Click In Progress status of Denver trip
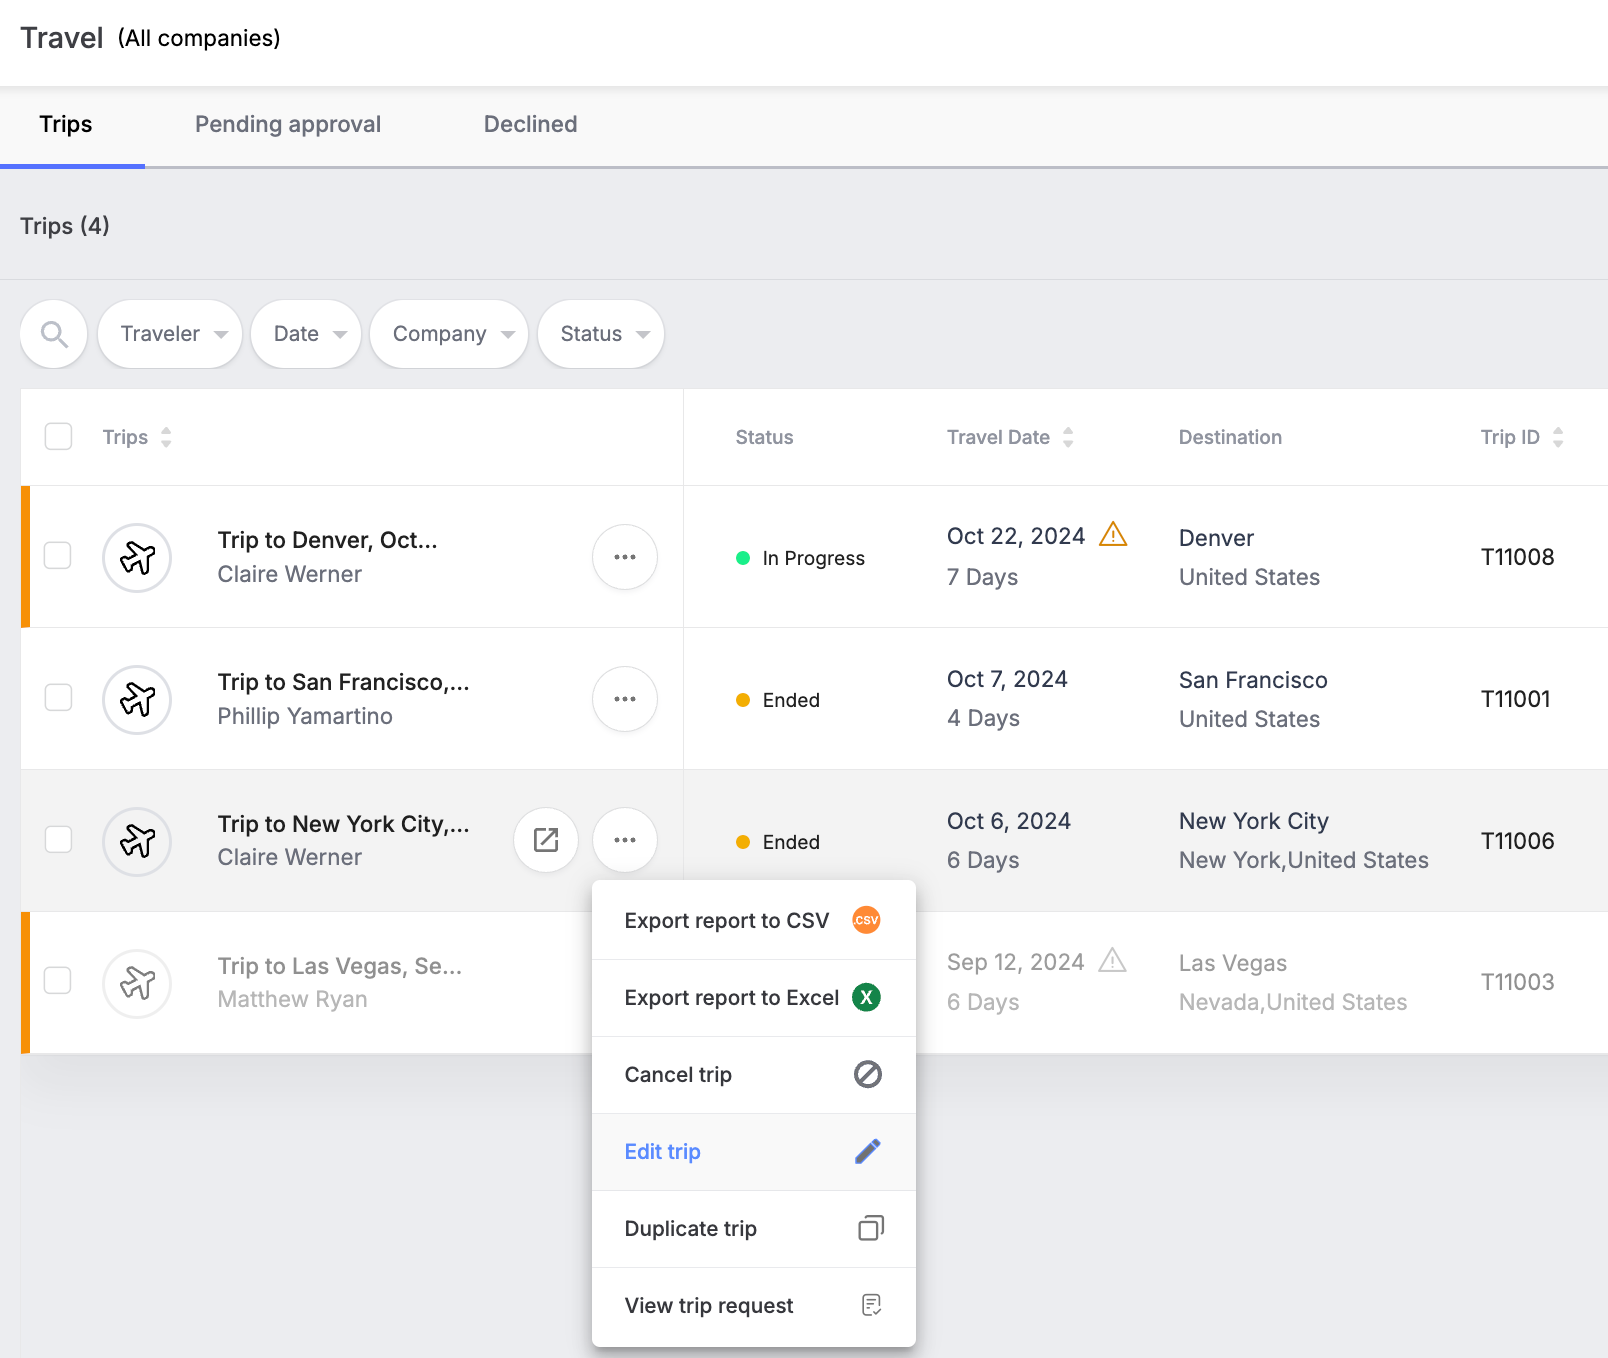 click(801, 558)
